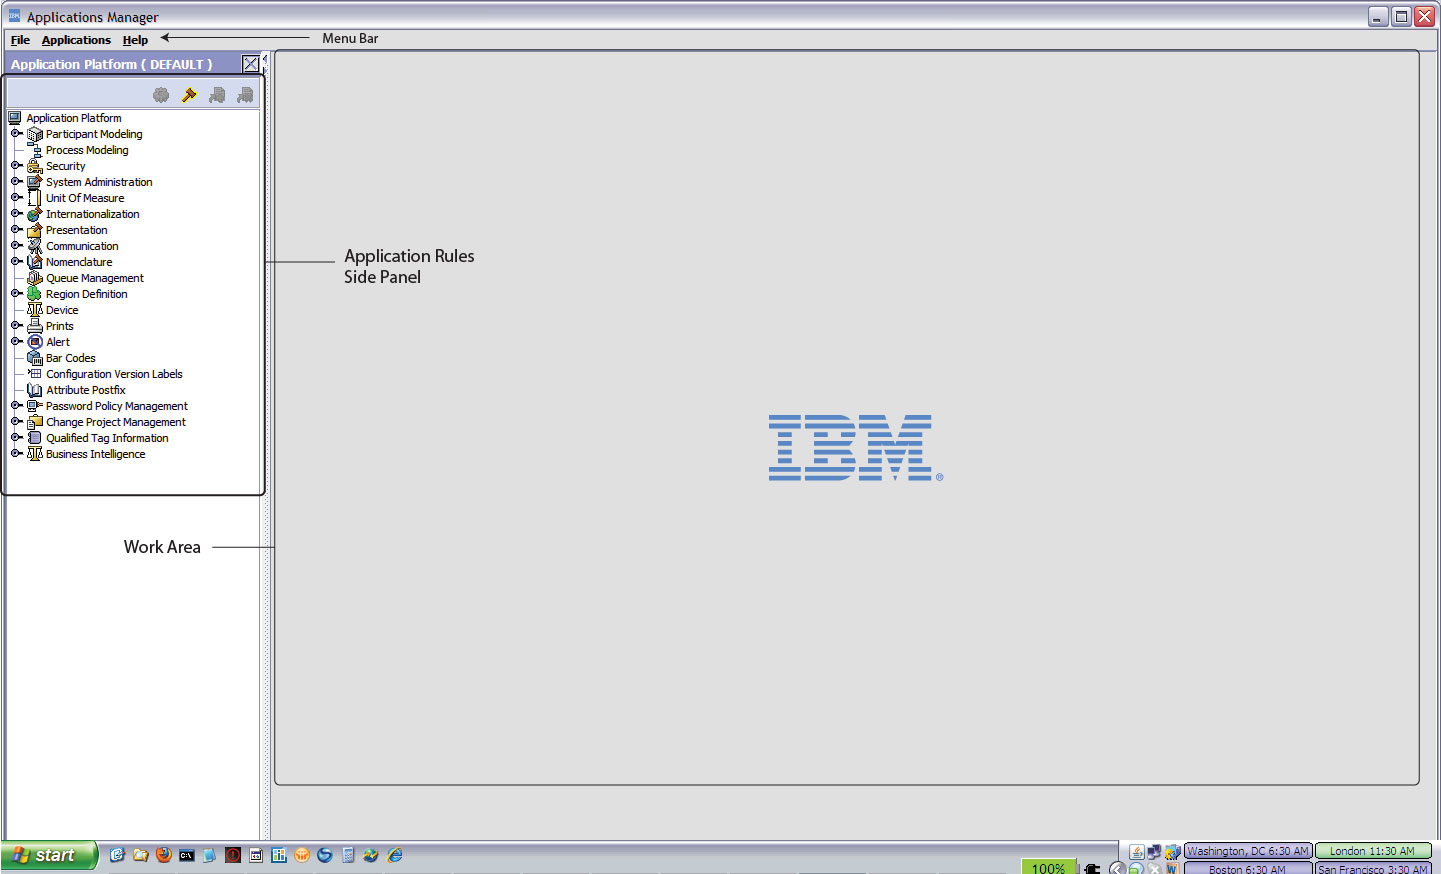The image size is (1441, 874).
Task: Expand the Security tree node
Action: tap(16, 165)
